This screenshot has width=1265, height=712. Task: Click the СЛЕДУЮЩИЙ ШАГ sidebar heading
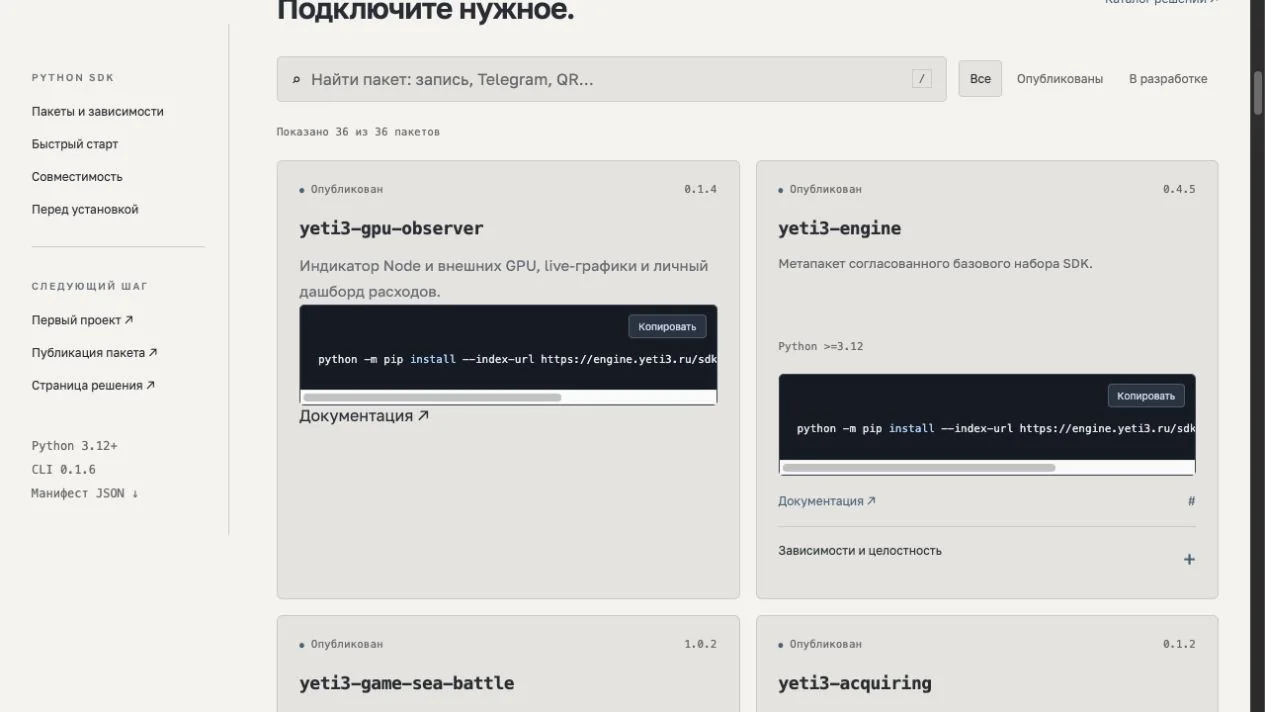point(89,287)
